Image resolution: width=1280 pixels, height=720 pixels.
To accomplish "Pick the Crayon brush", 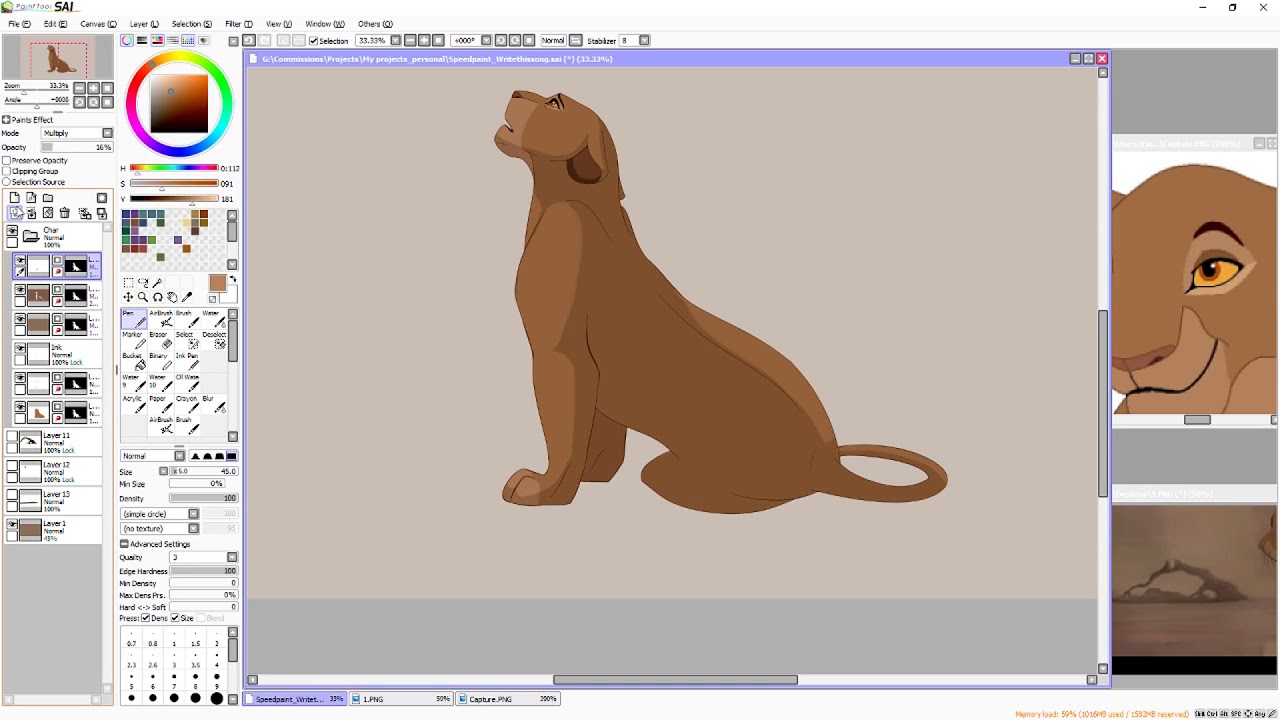I will click(x=187, y=404).
